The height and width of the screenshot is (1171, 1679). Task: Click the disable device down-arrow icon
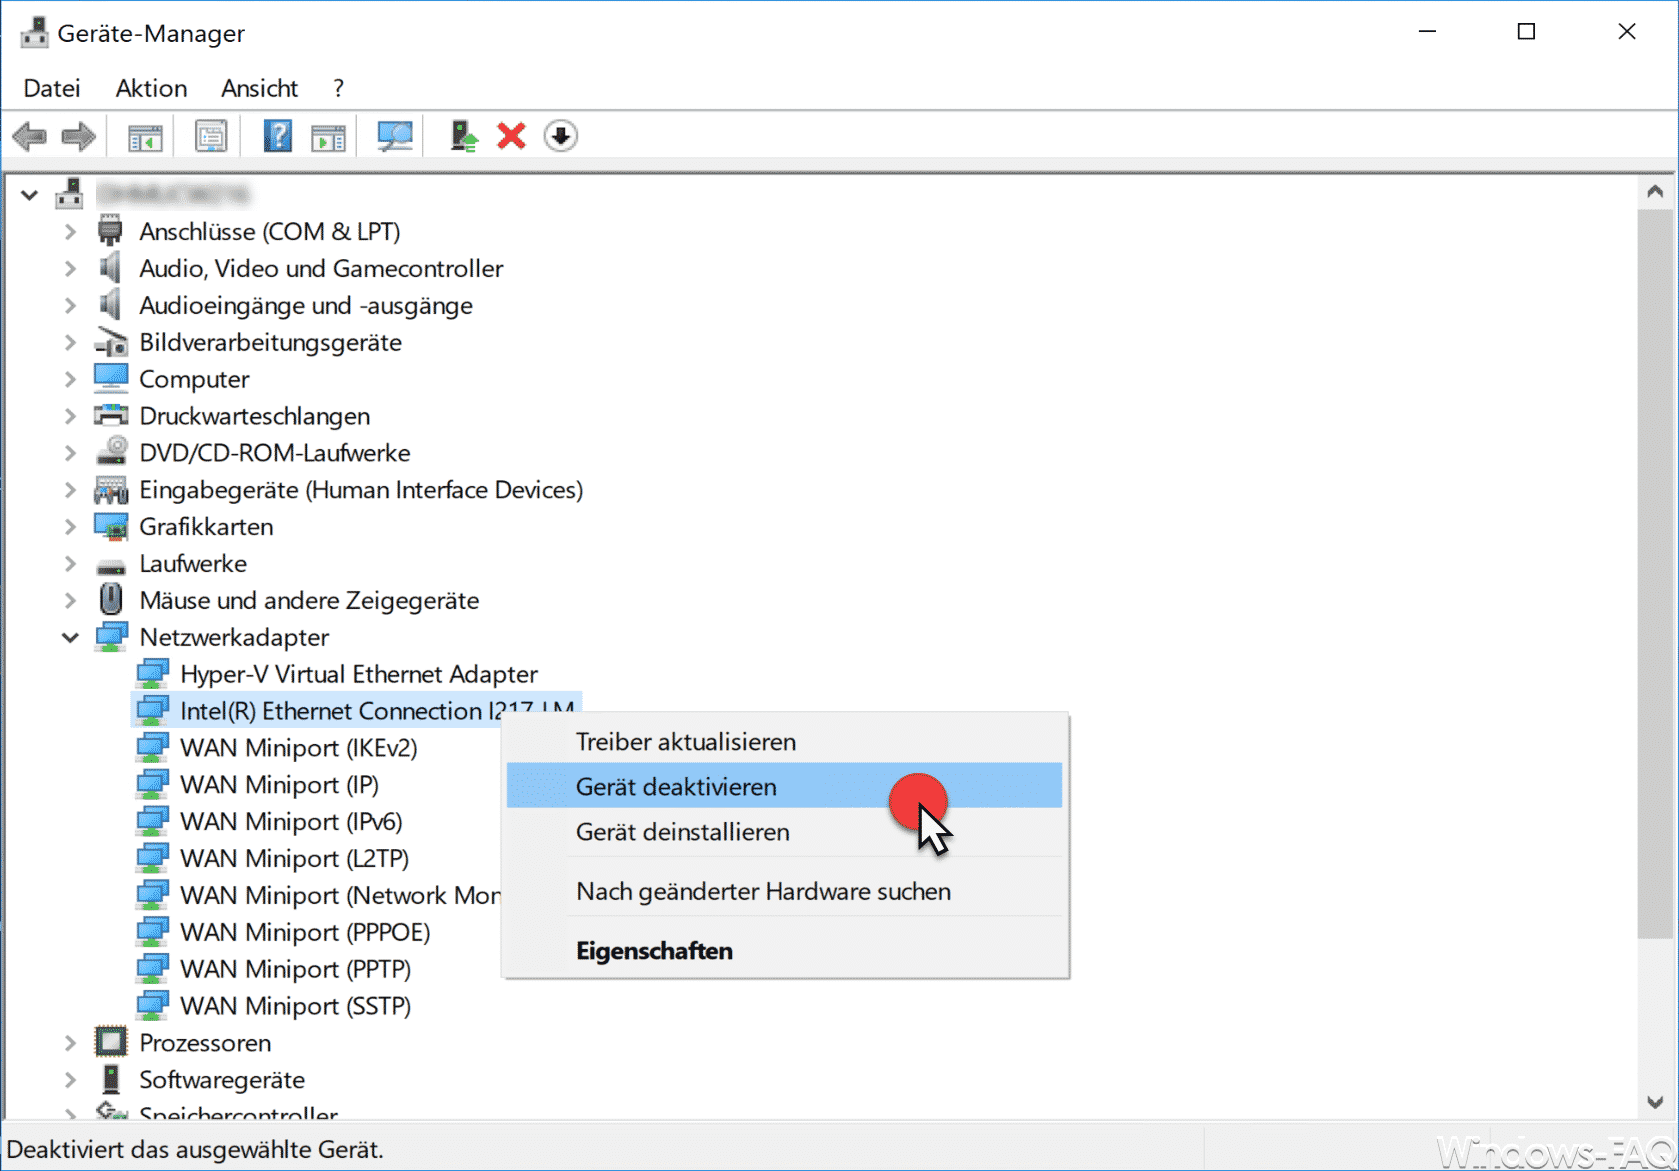[561, 136]
